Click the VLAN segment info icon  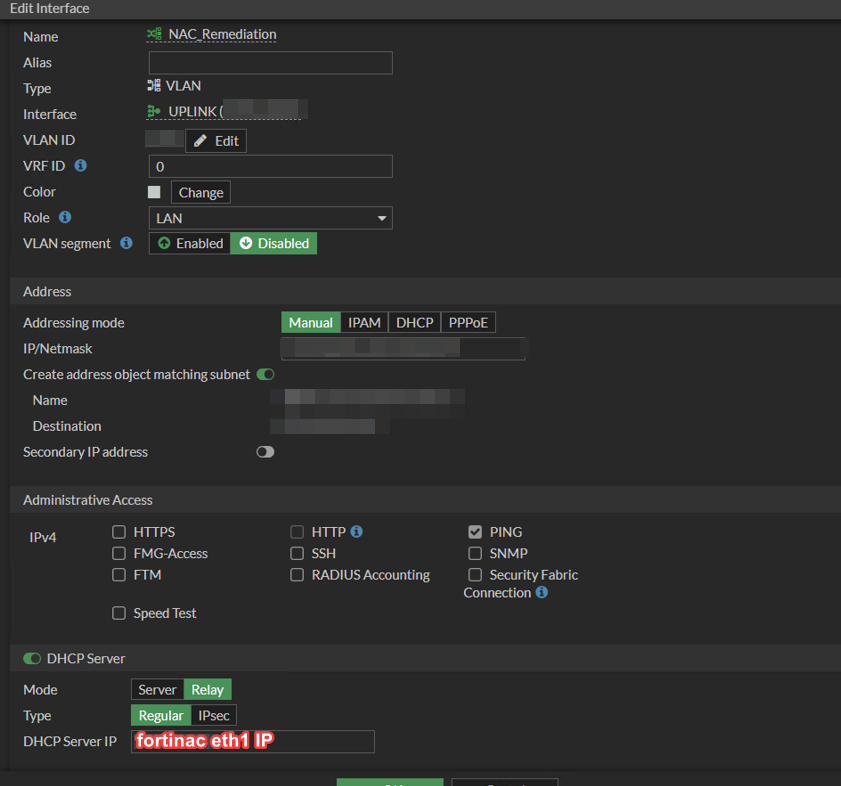coord(125,243)
